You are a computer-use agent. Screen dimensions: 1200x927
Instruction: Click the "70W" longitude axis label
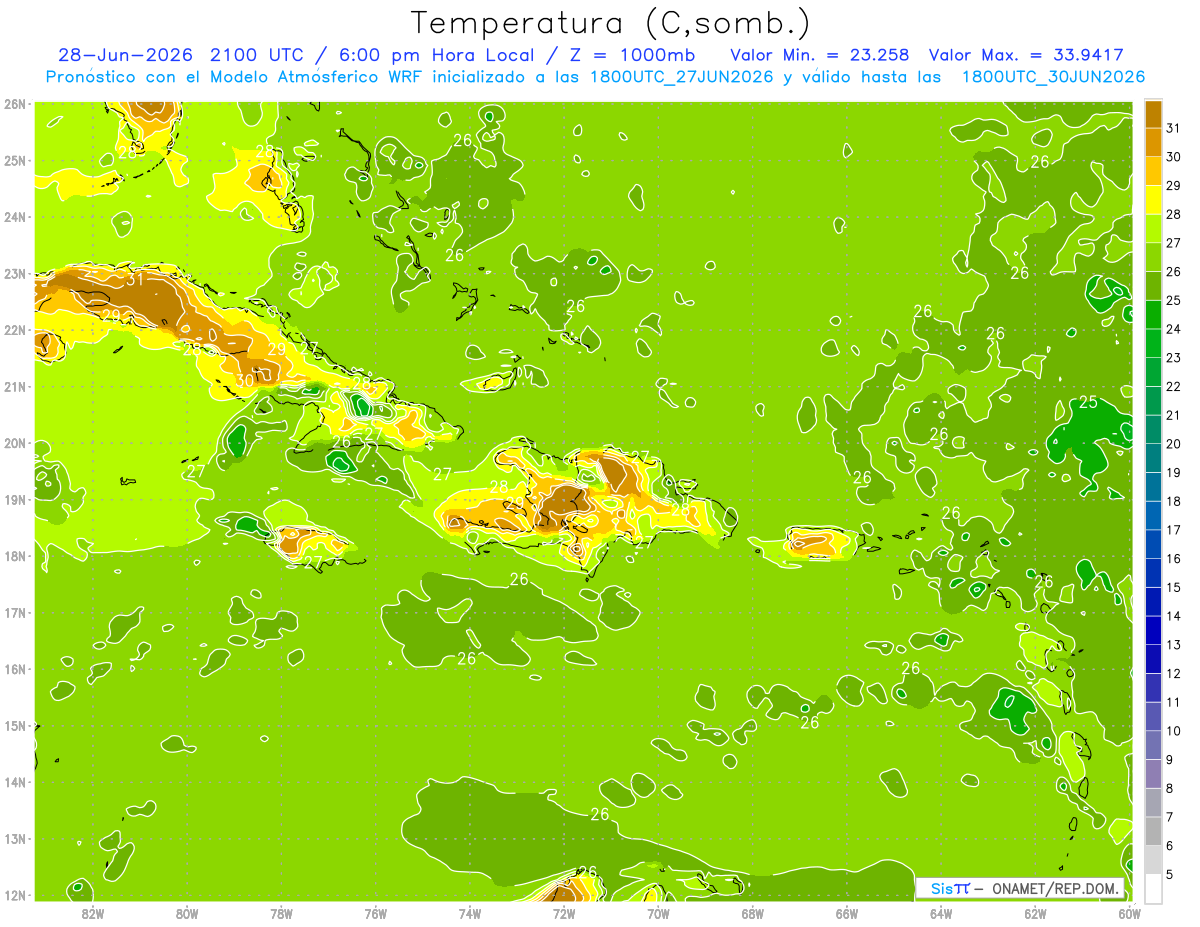[658, 913]
